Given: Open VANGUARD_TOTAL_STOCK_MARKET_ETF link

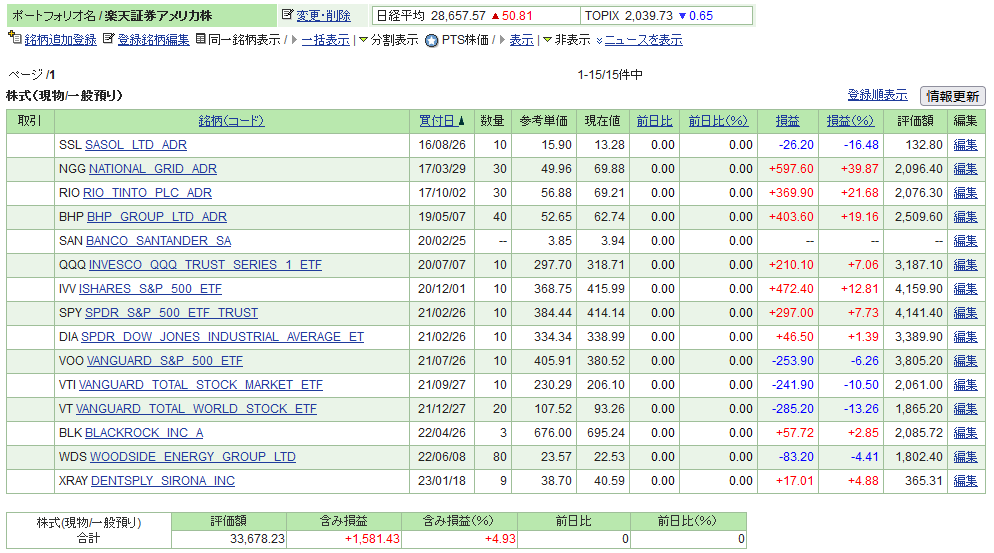Looking at the screenshot, I should pos(201,386).
